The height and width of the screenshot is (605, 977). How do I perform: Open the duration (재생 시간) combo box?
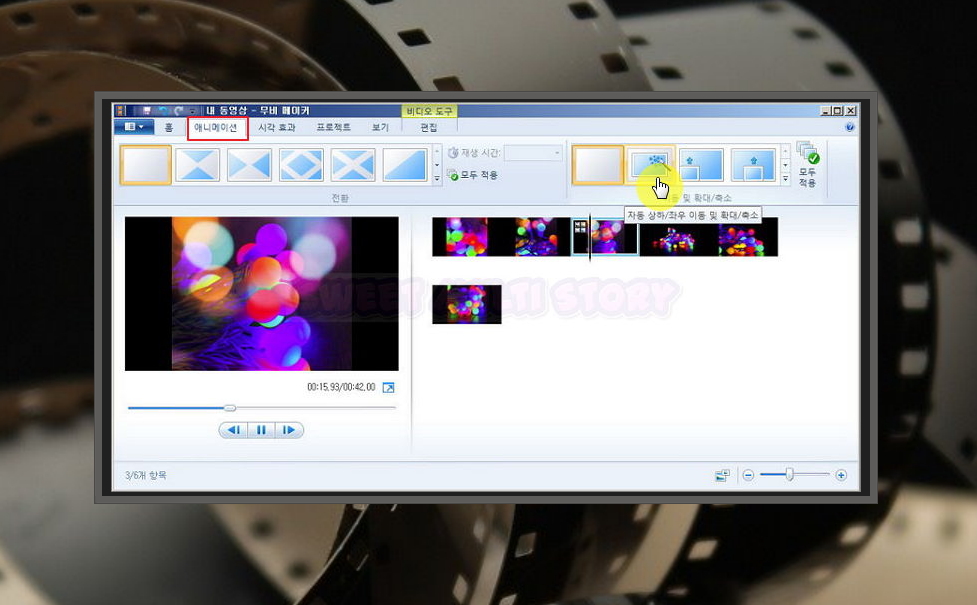(533, 153)
